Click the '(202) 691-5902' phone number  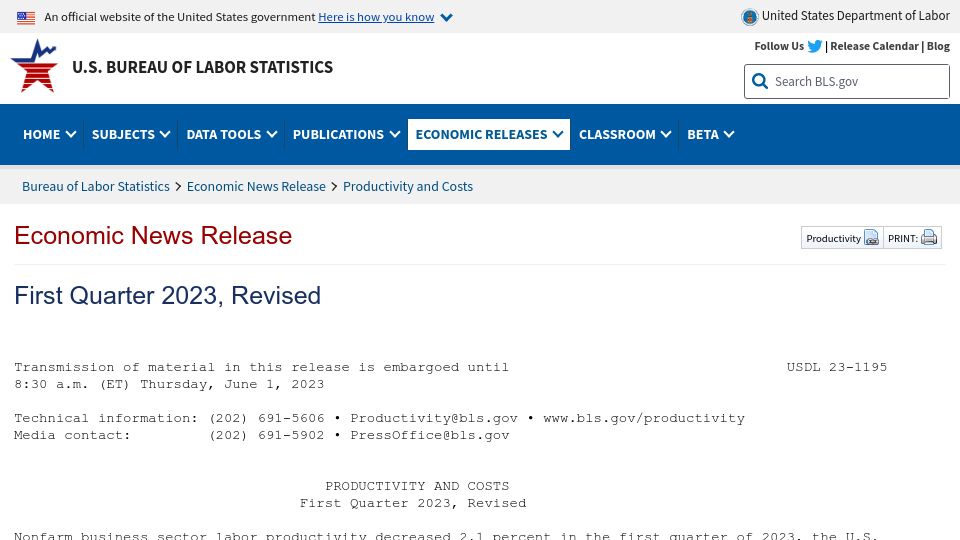point(266,435)
